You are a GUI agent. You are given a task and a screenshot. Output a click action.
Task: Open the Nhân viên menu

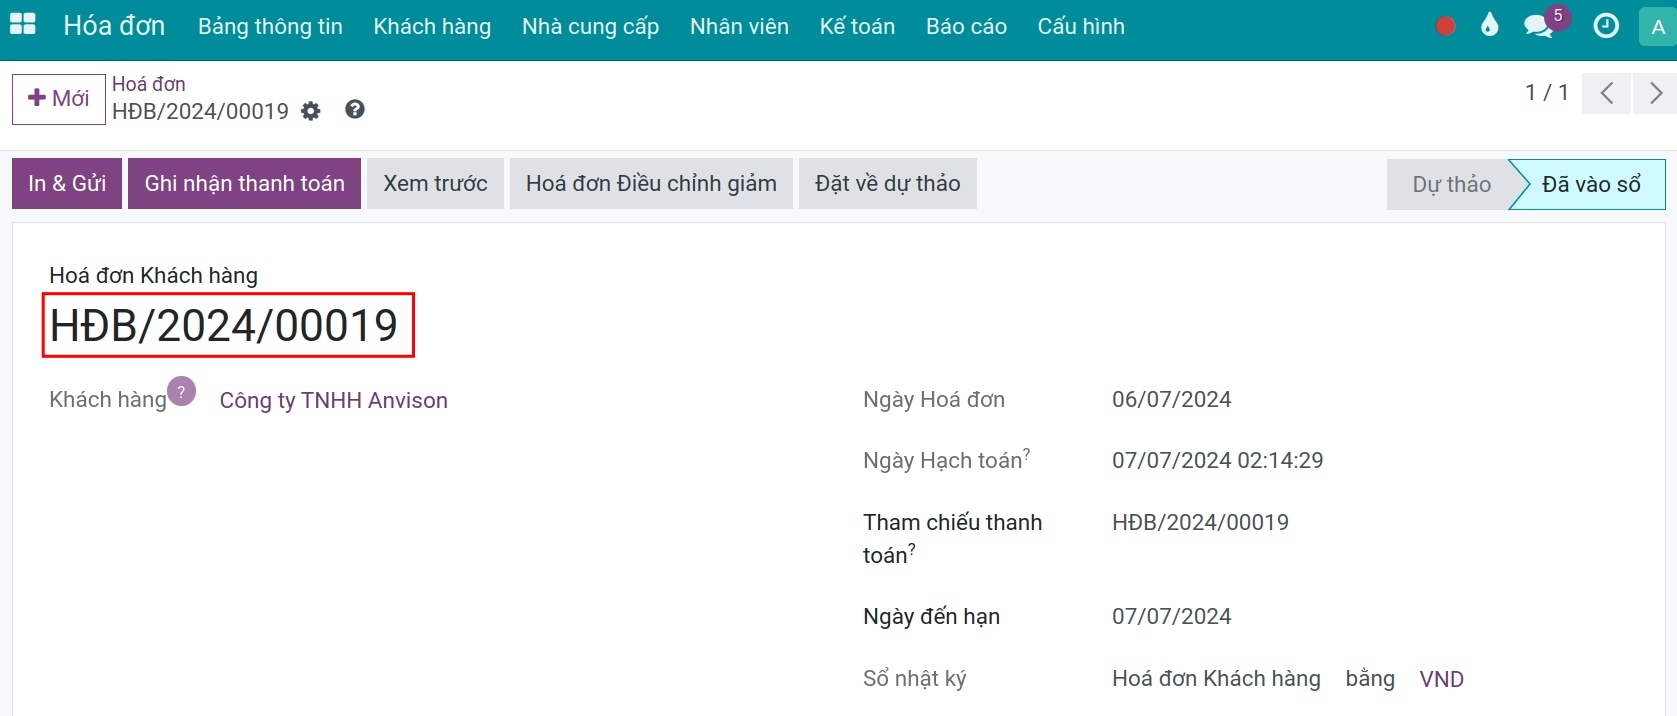(x=739, y=27)
